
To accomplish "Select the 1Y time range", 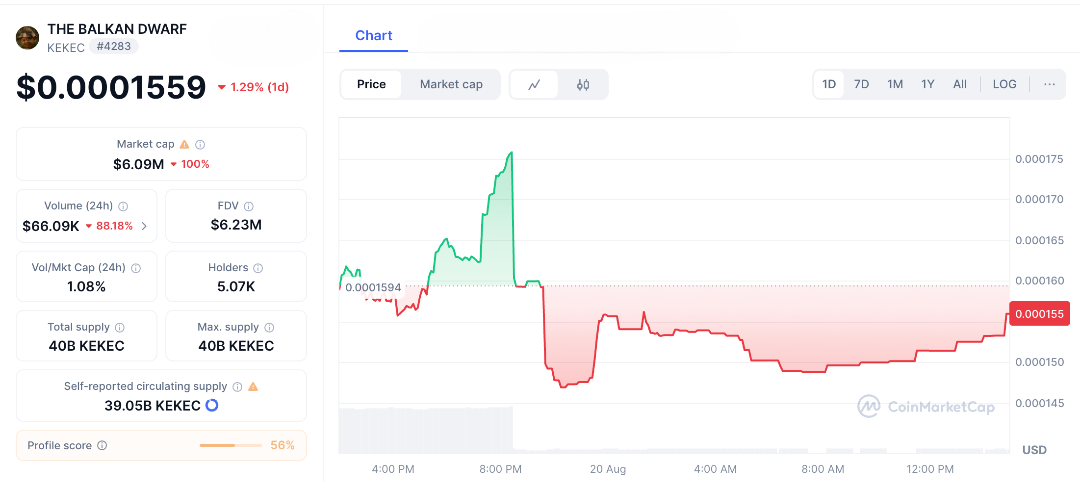I will (x=928, y=84).
